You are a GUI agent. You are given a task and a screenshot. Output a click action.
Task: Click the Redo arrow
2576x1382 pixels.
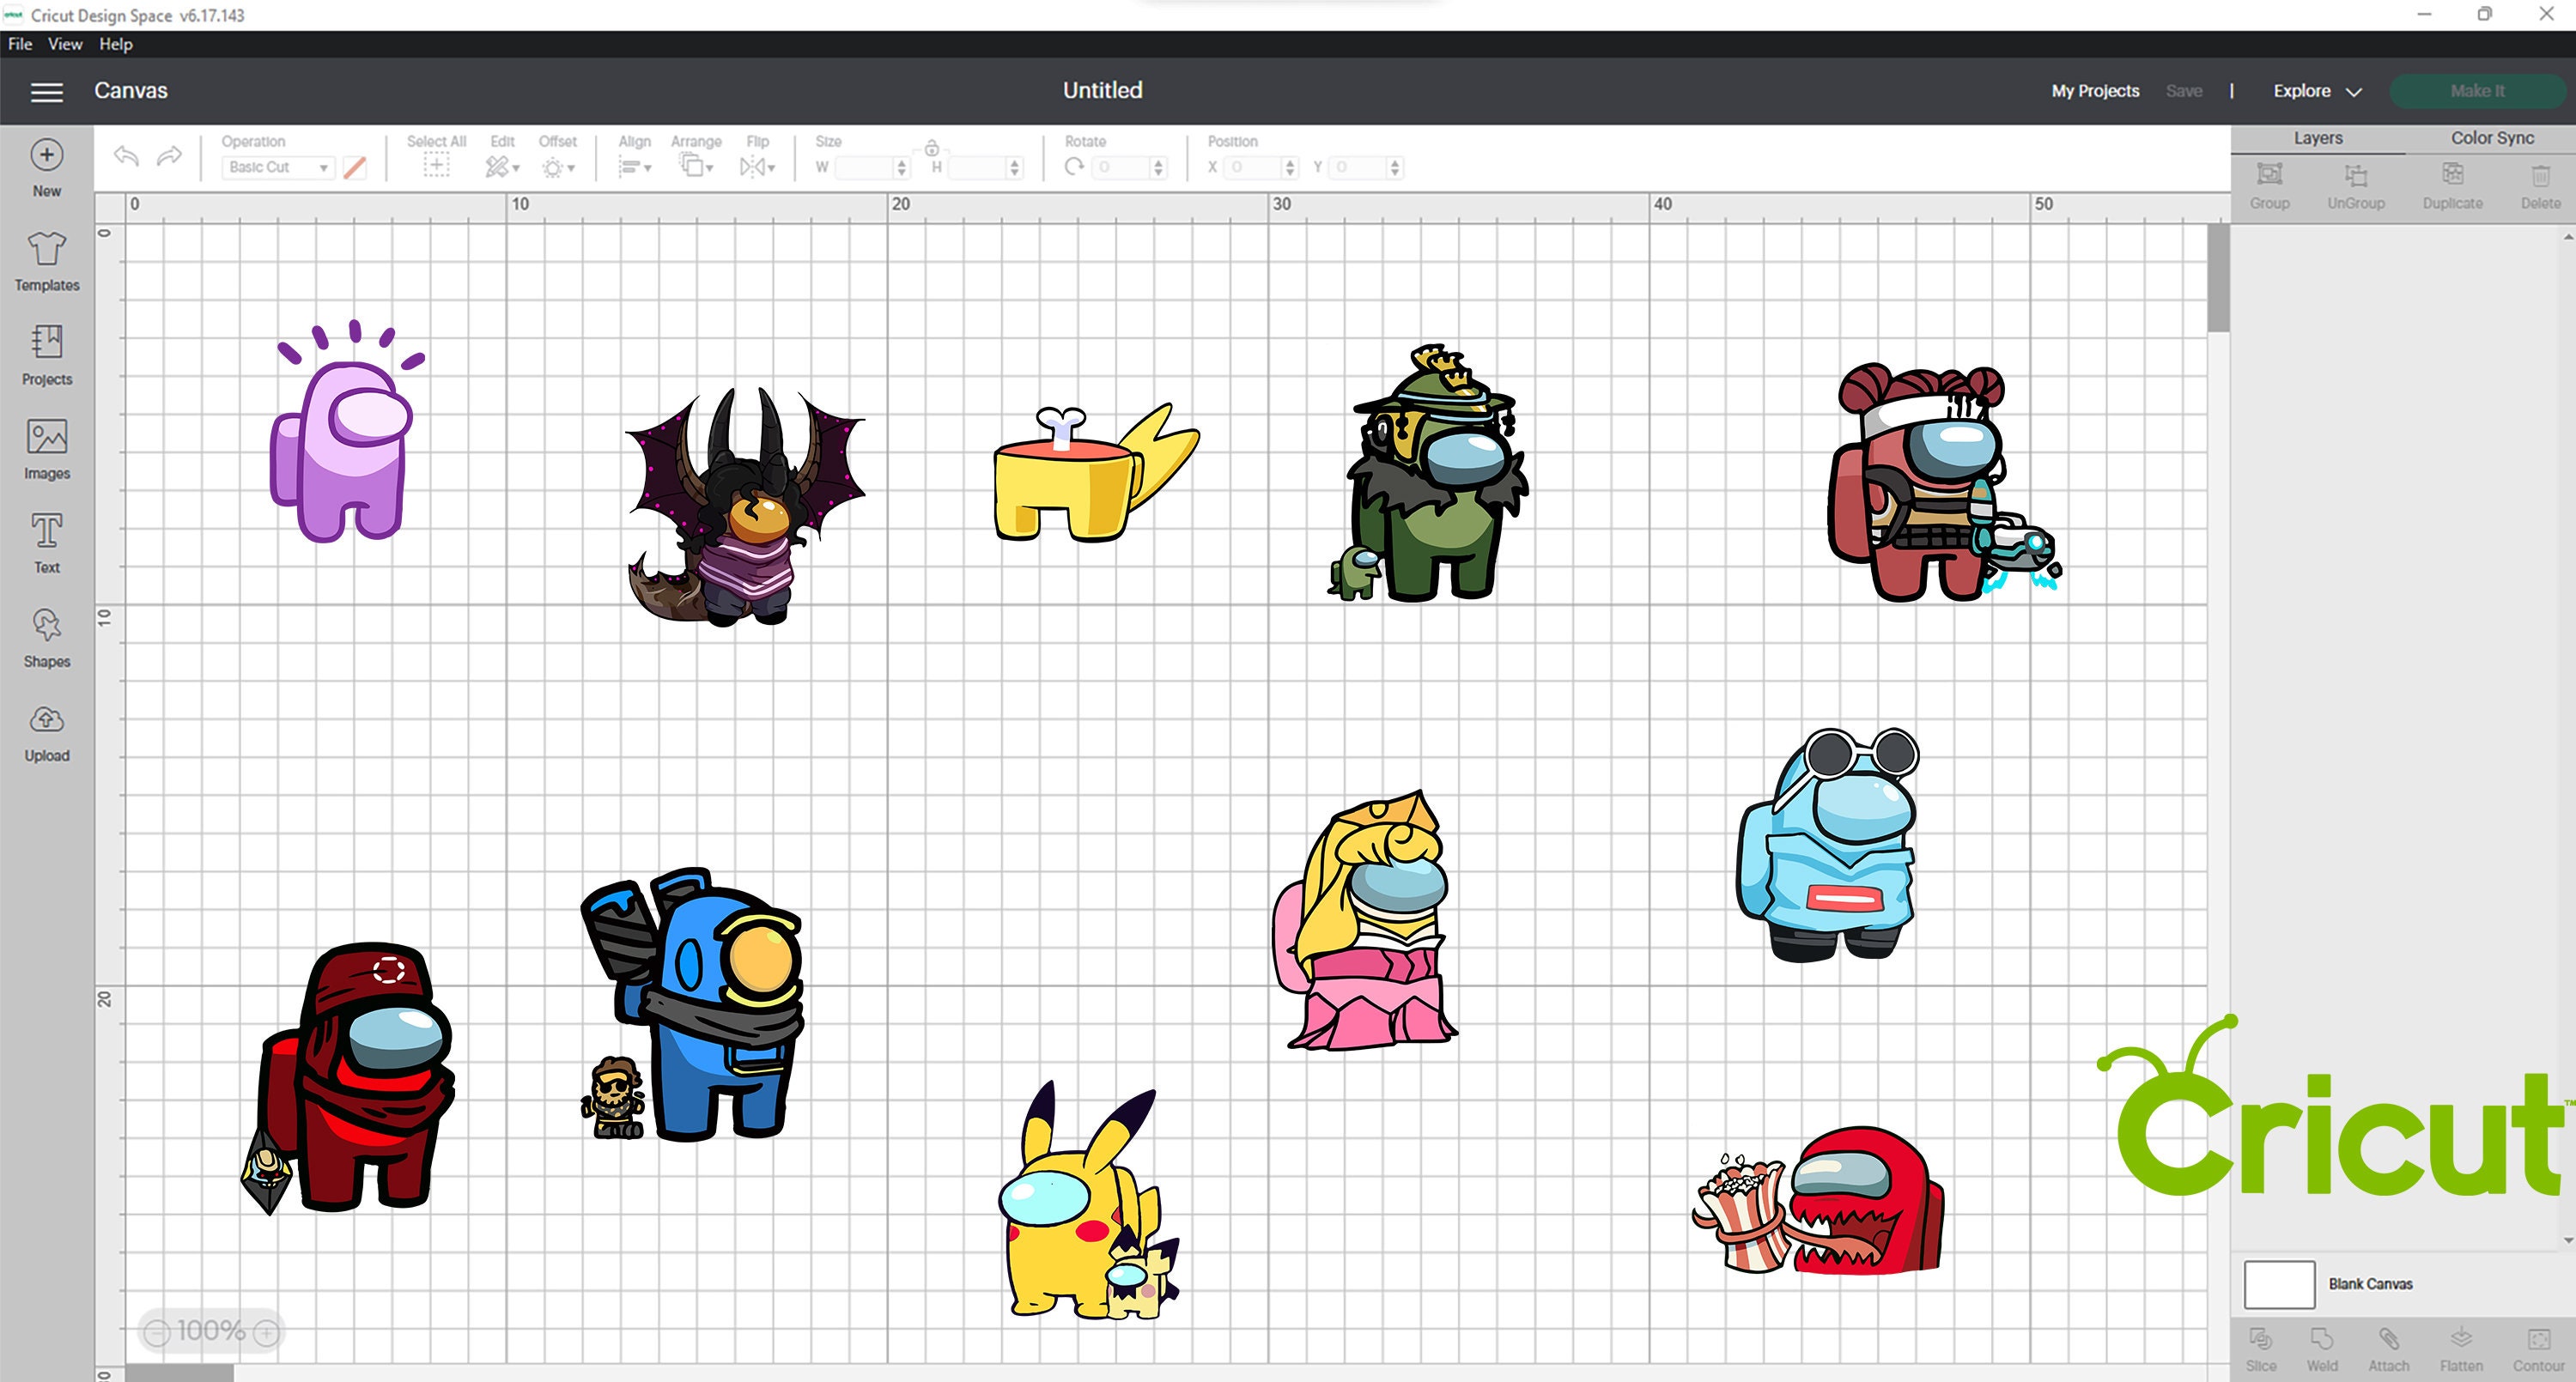[170, 156]
